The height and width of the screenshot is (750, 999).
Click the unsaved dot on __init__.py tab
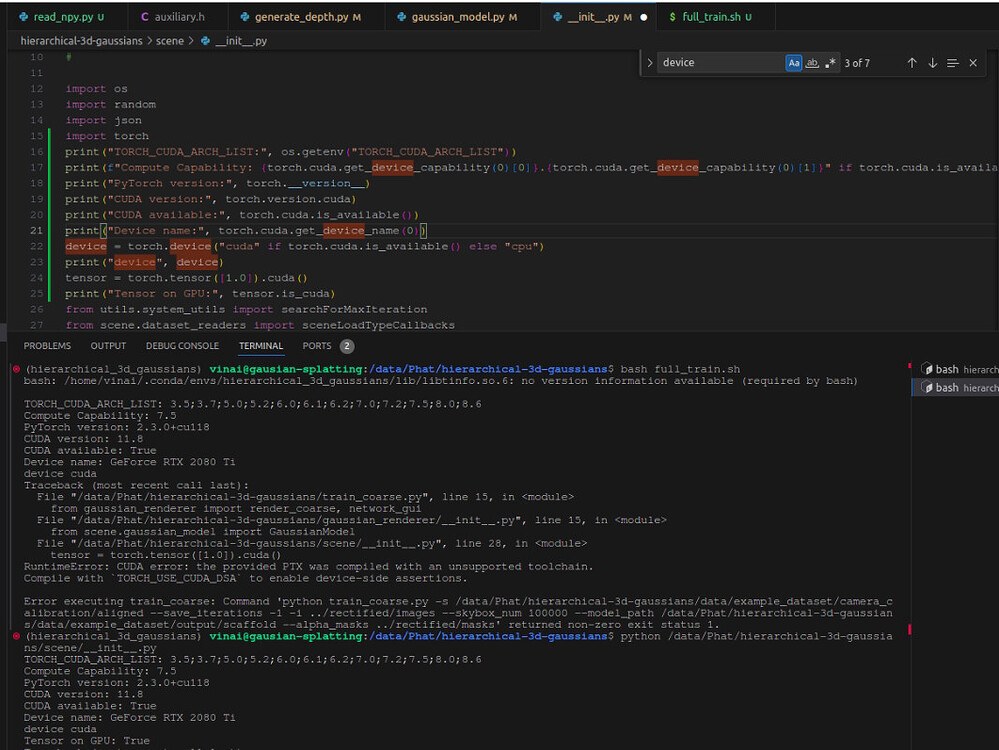pos(643,17)
